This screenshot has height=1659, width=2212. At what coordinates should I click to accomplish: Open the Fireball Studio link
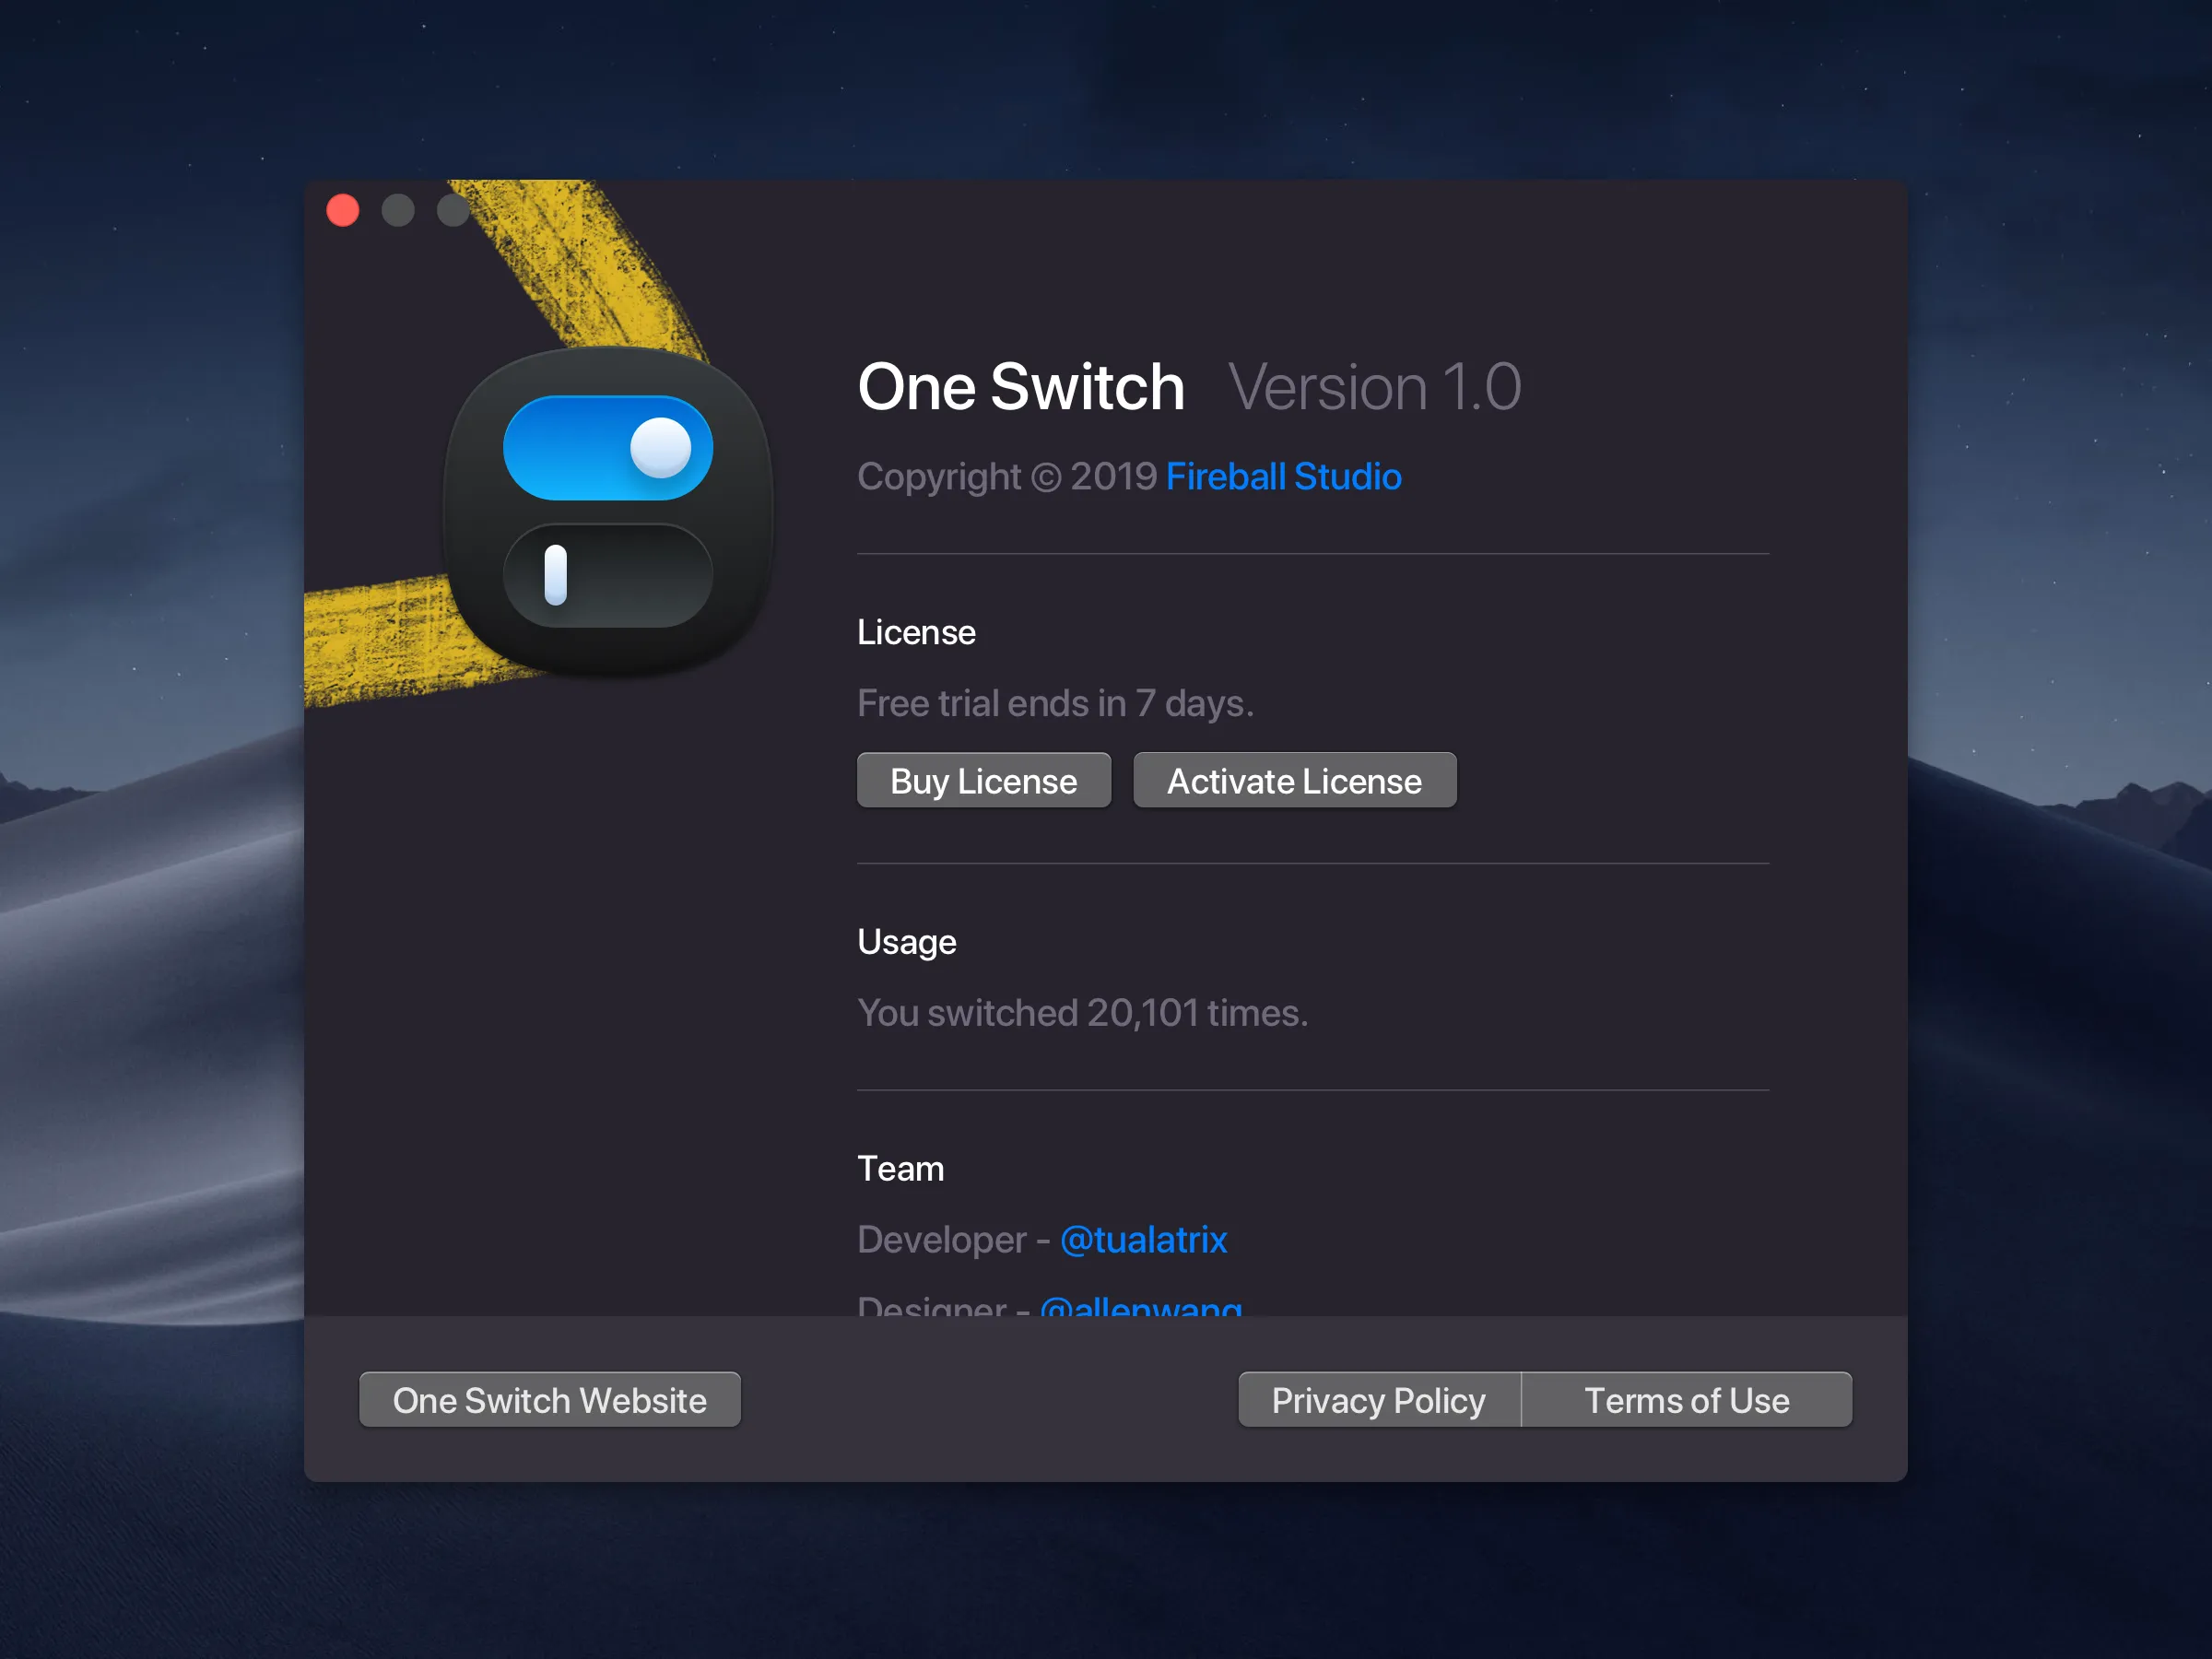(x=1283, y=477)
